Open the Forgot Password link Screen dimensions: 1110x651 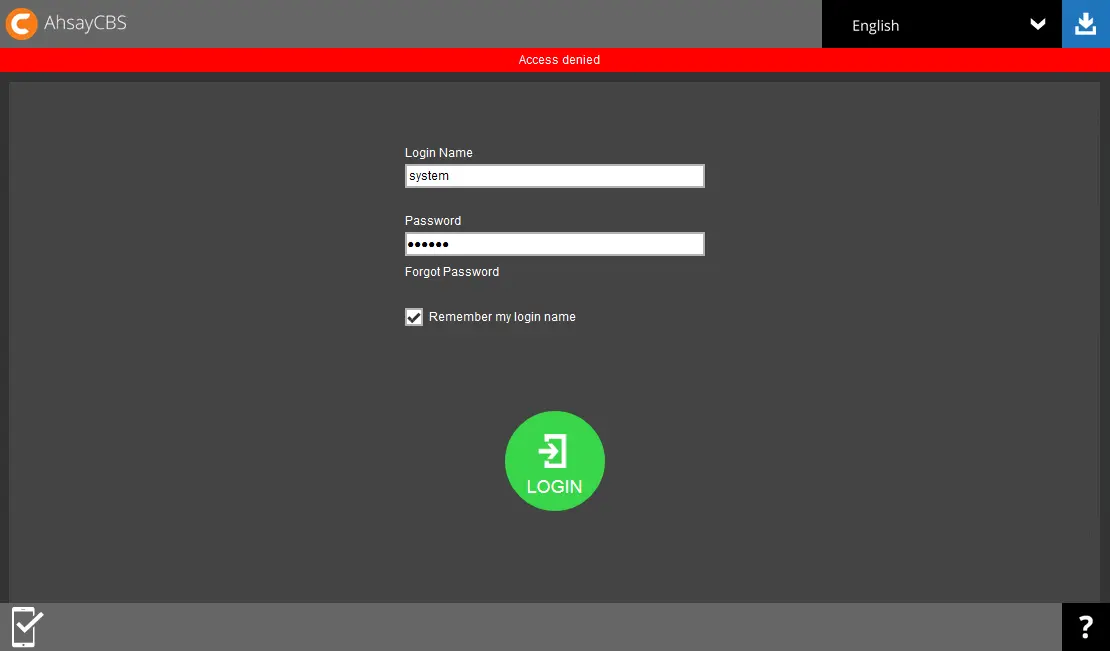(451, 271)
